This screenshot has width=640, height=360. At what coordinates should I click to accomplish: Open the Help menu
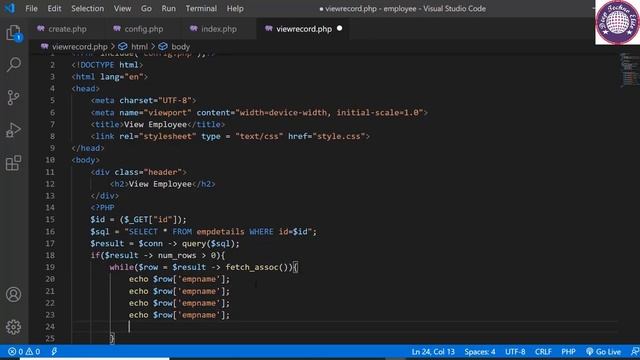[x=235, y=9]
